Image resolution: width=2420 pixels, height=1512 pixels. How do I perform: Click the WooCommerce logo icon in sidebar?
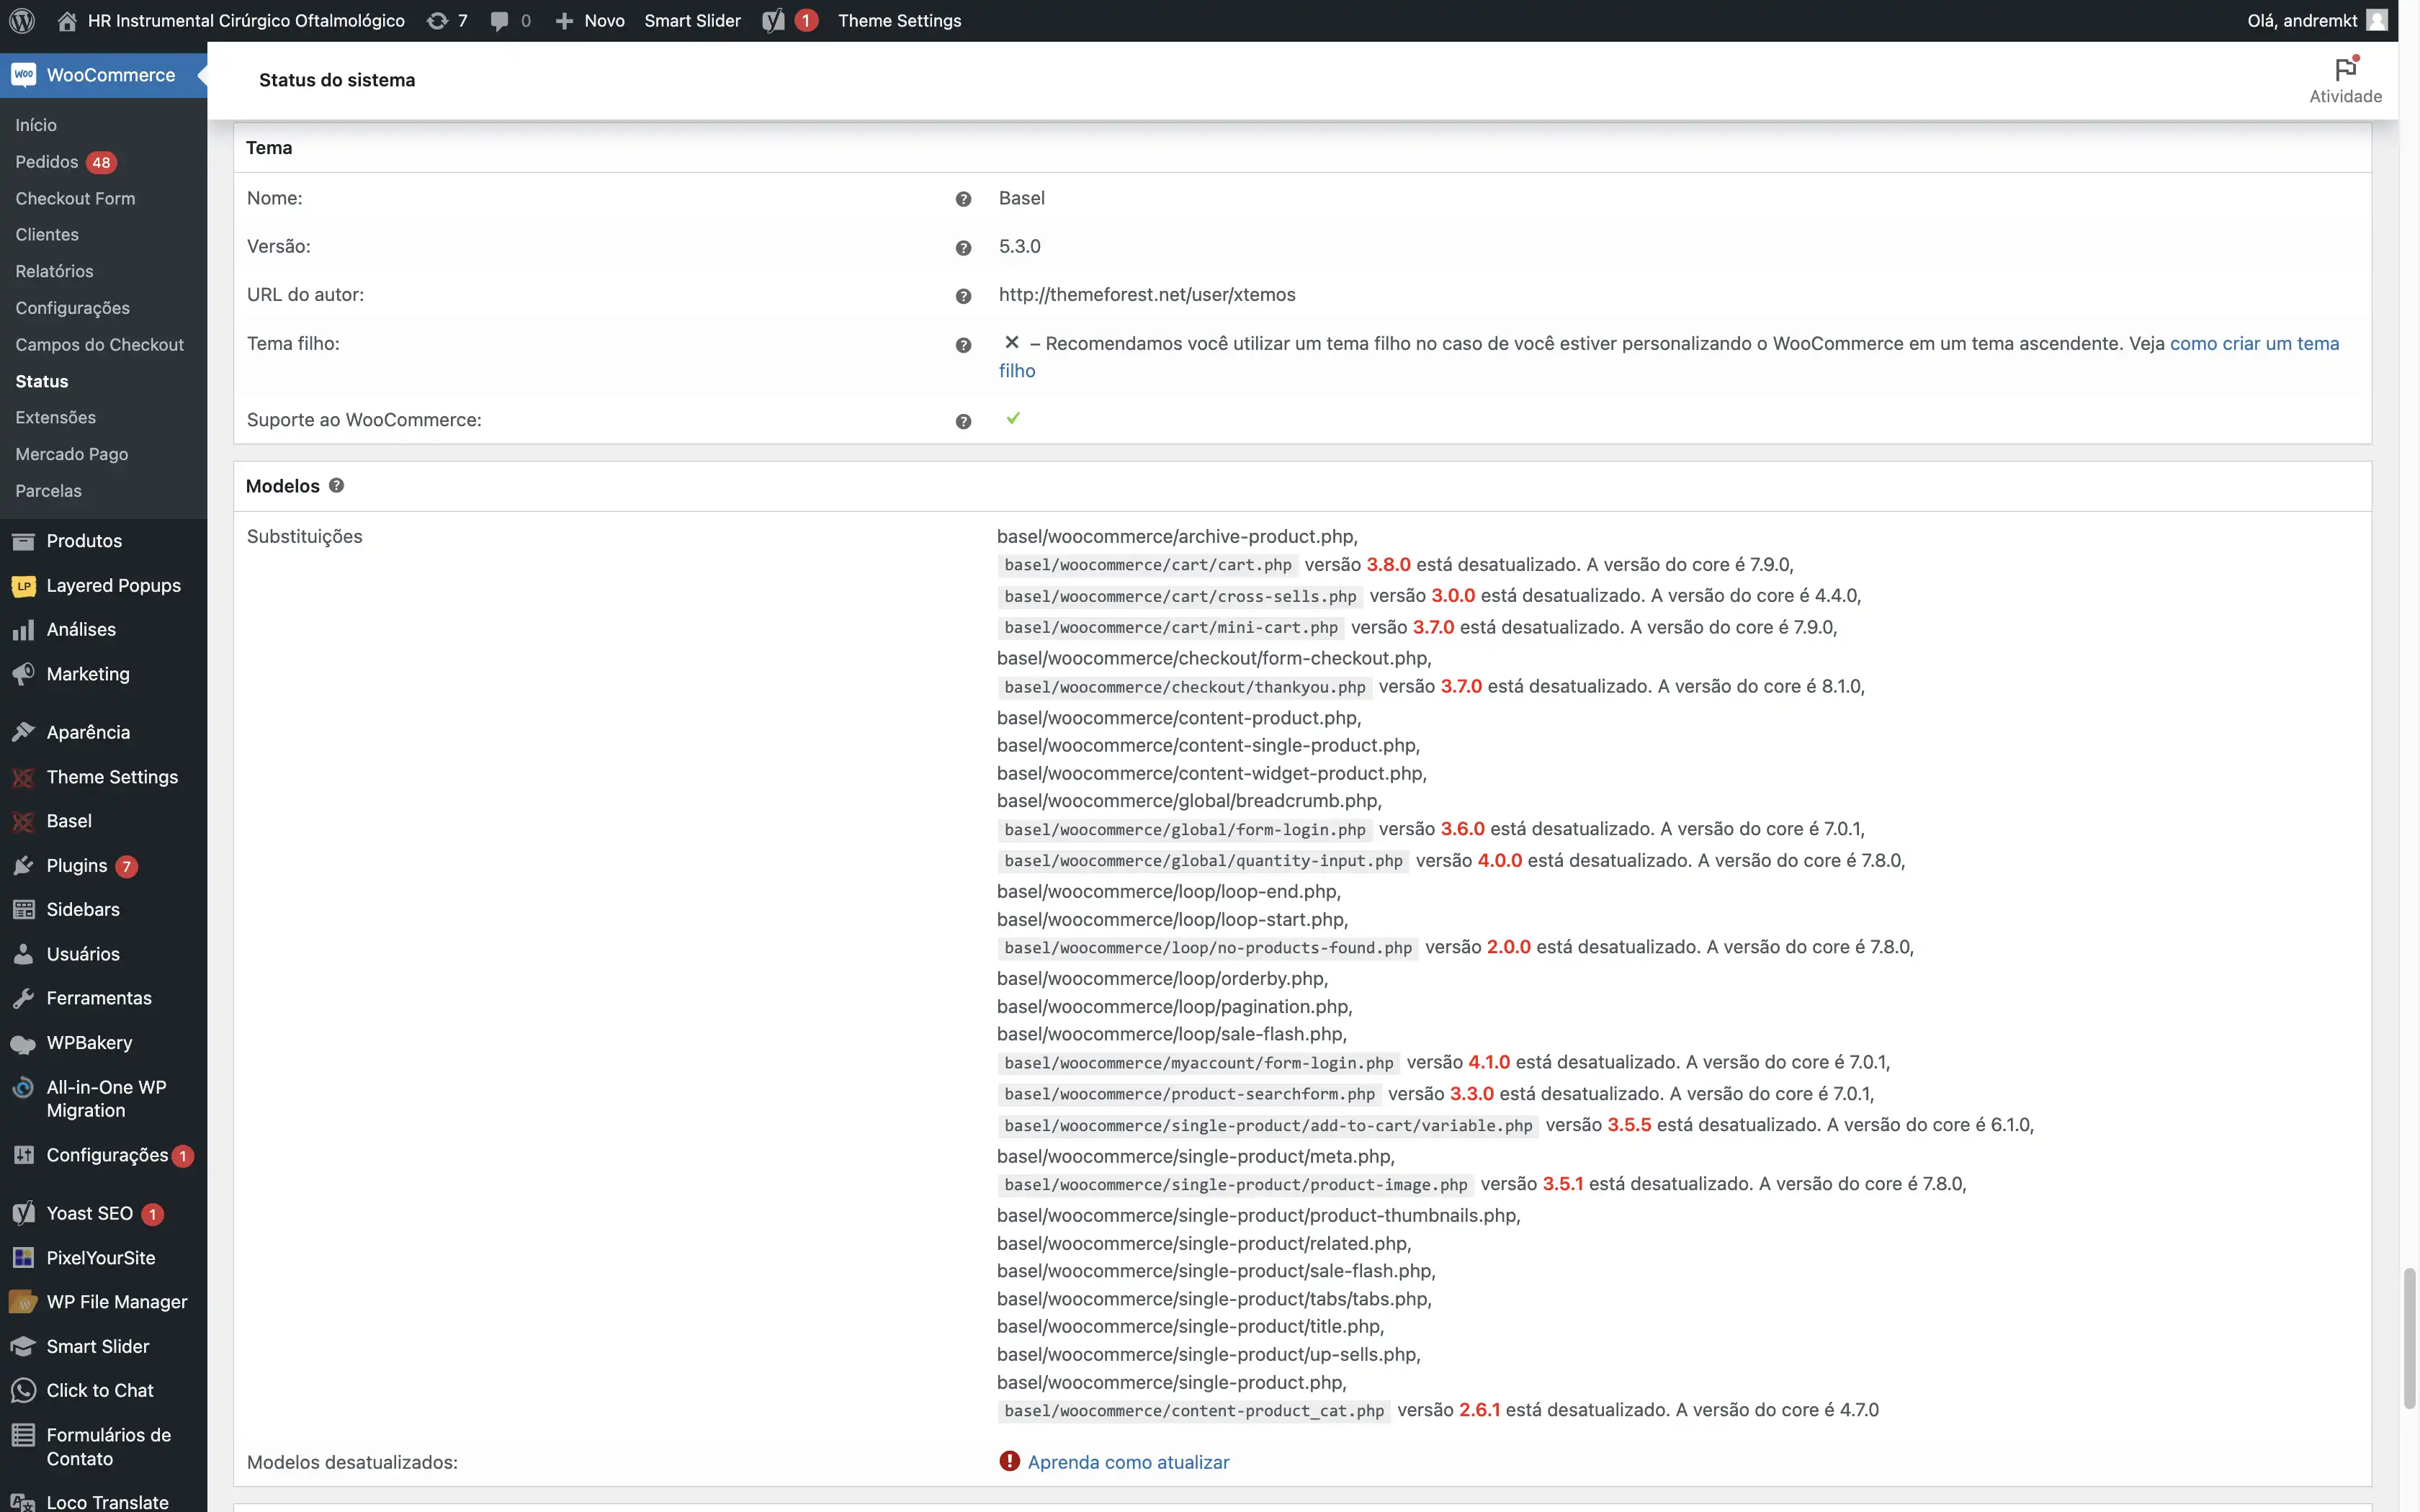(24, 75)
